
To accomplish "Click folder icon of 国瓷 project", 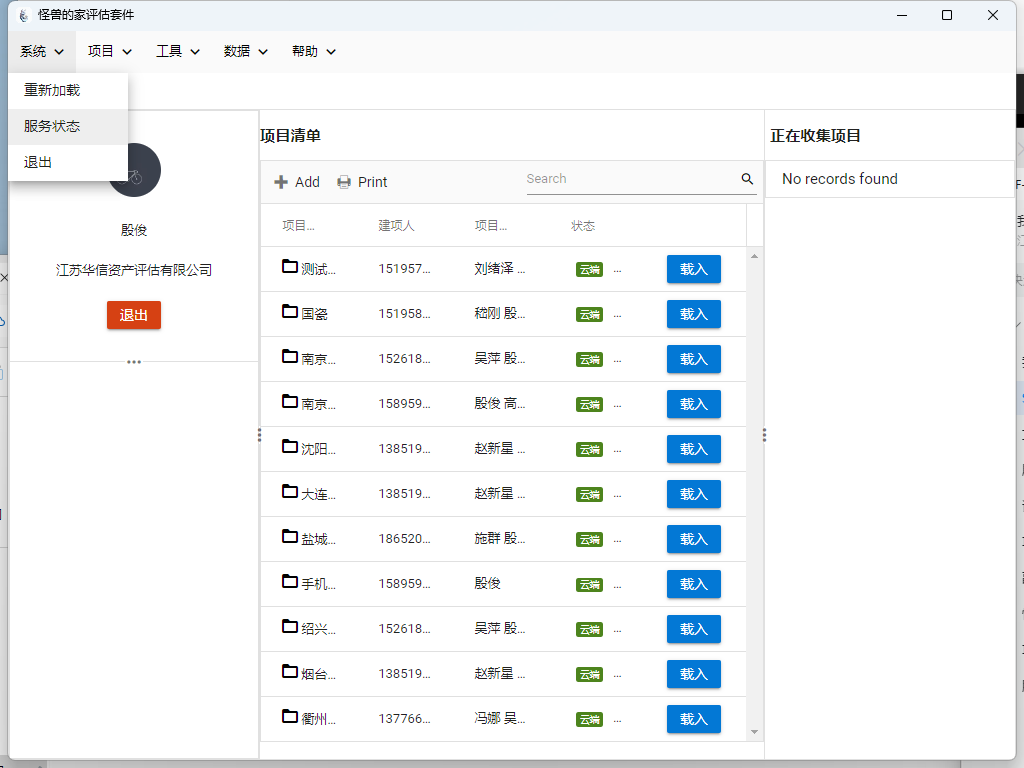I will point(290,312).
